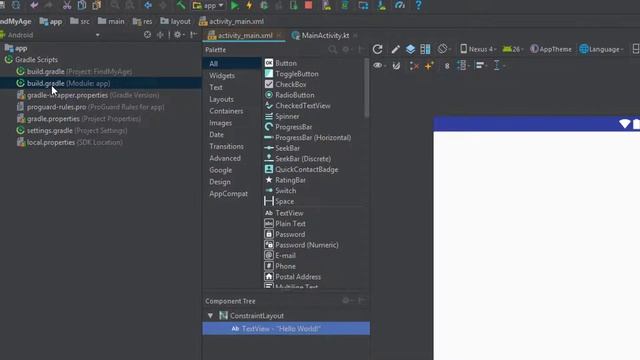Click the Copy icon in the main toolbar
640x360 pixels.
[x=82, y=5]
